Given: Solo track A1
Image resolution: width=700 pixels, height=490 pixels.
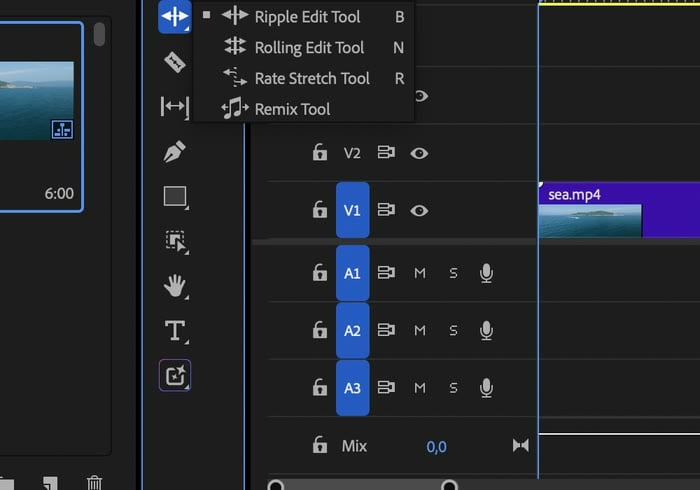Looking at the screenshot, I should (453, 273).
